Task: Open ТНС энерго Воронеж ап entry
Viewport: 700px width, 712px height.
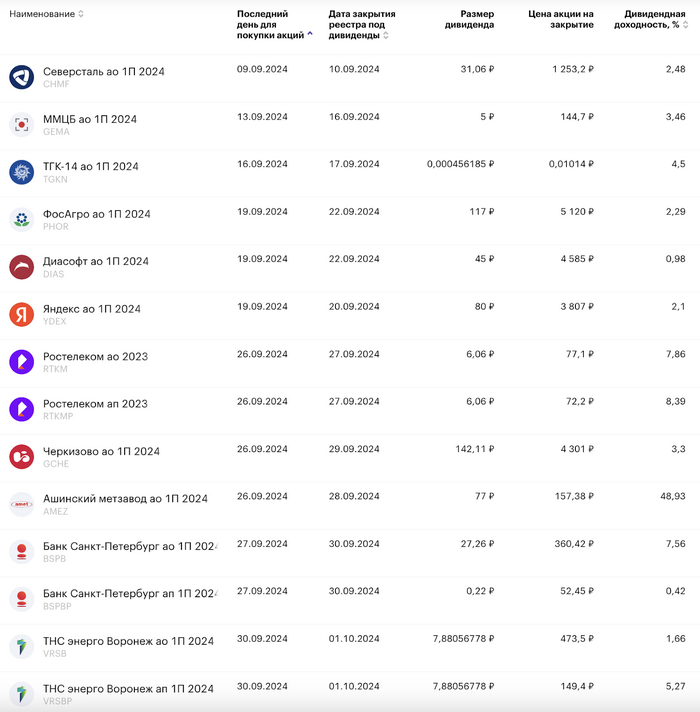Action: pos(128,688)
